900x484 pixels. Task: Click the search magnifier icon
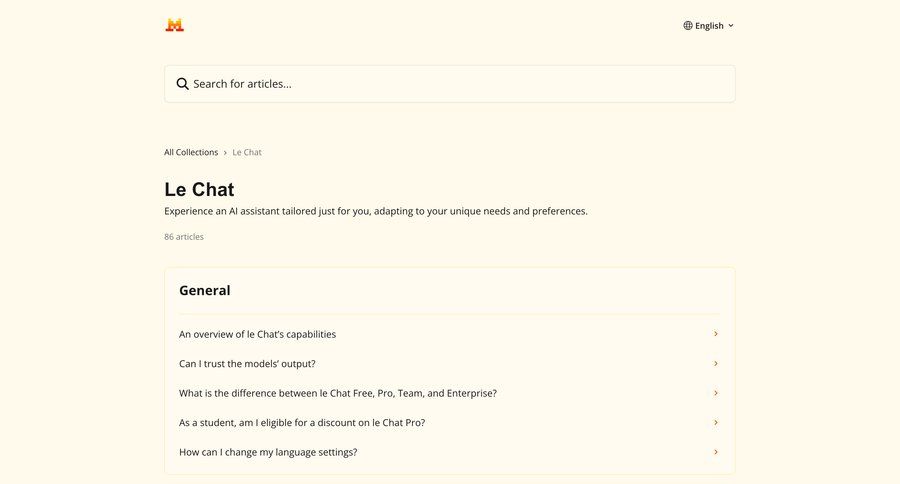[x=182, y=84]
